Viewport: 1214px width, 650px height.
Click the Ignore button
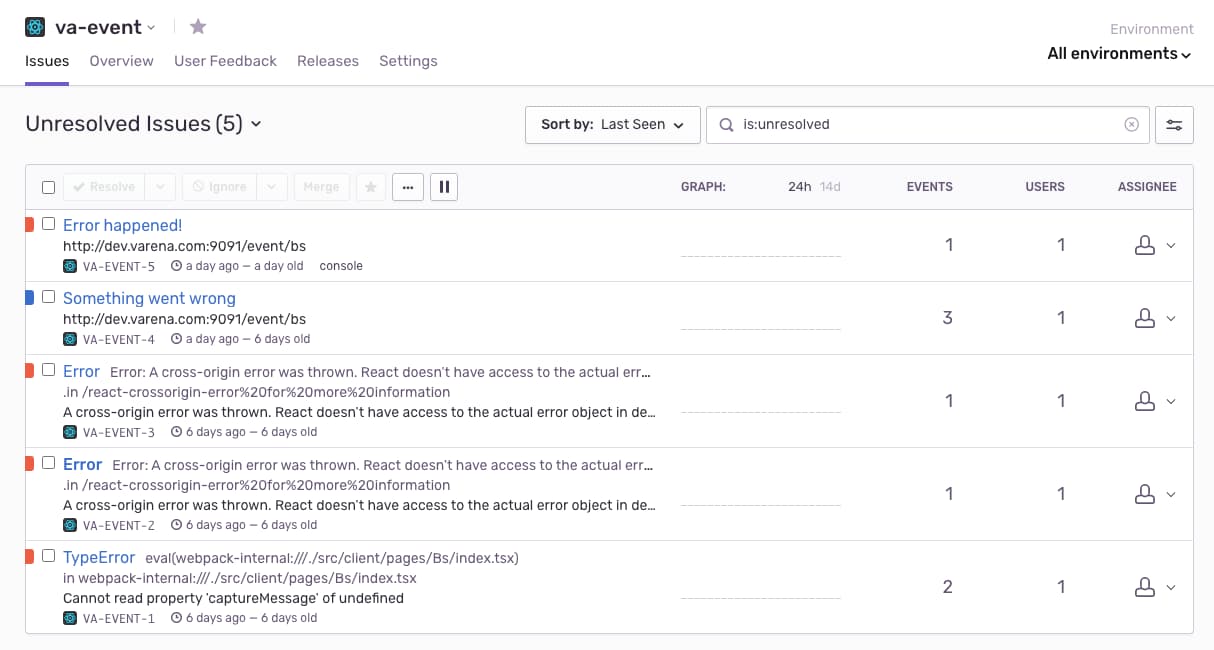coord(219,187)
